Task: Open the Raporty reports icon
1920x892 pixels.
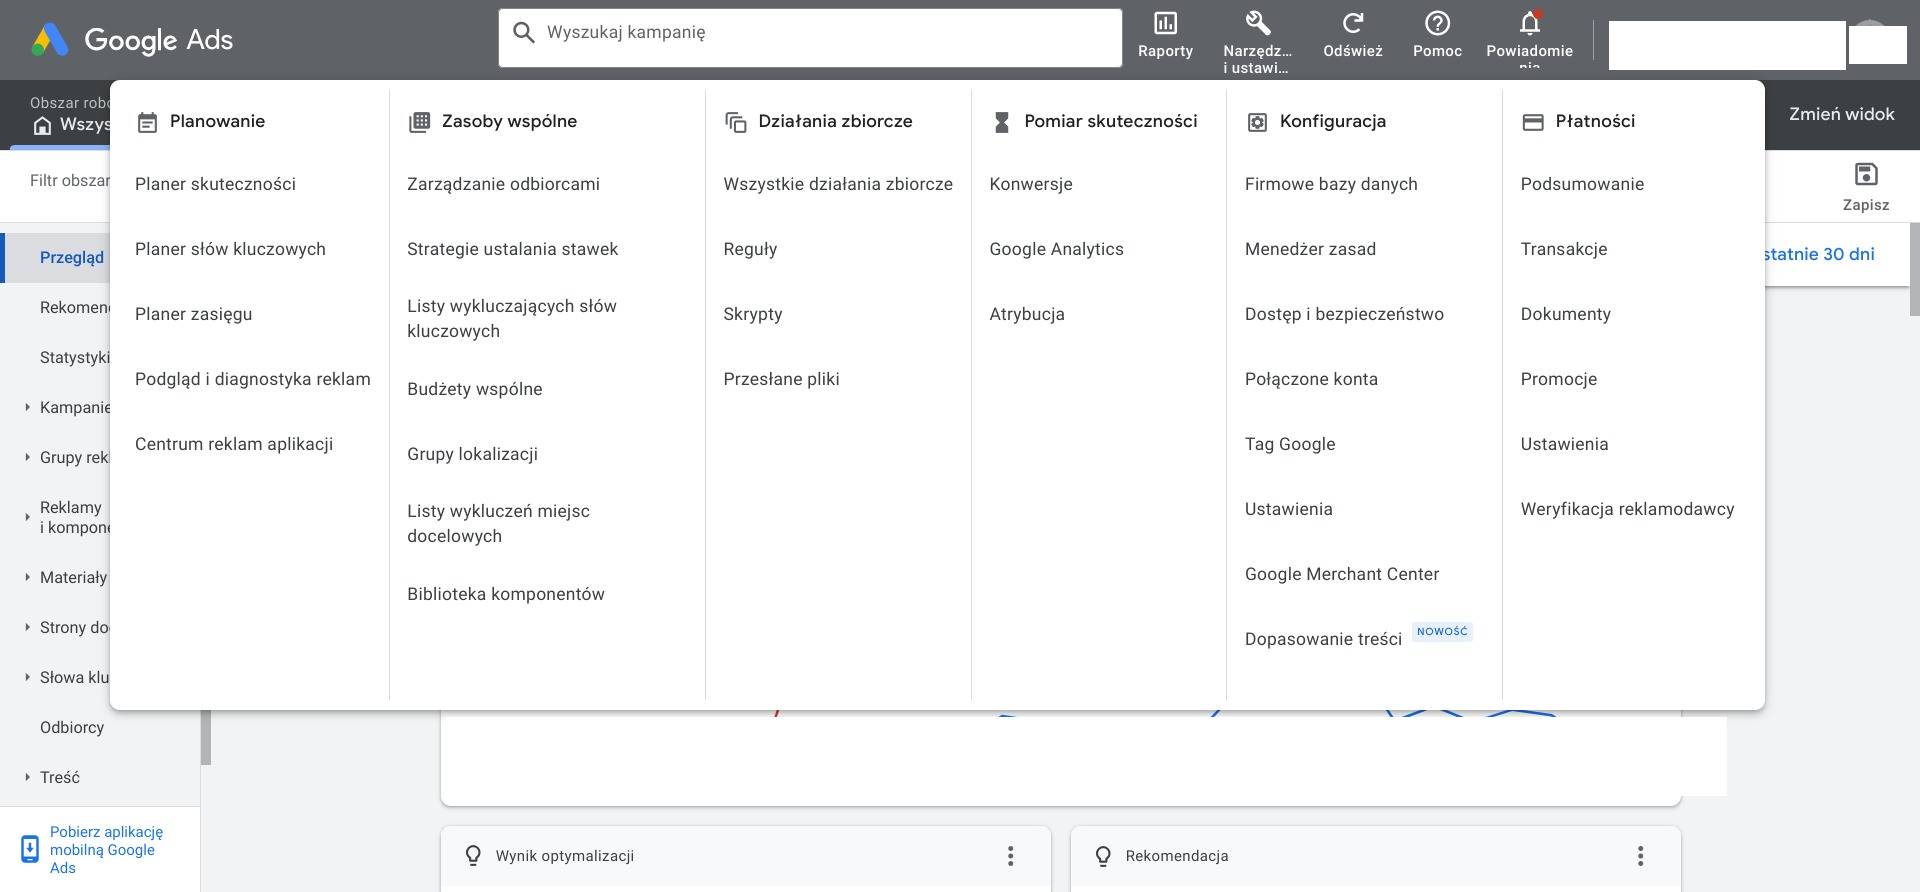Action: tap(1165, 23)
